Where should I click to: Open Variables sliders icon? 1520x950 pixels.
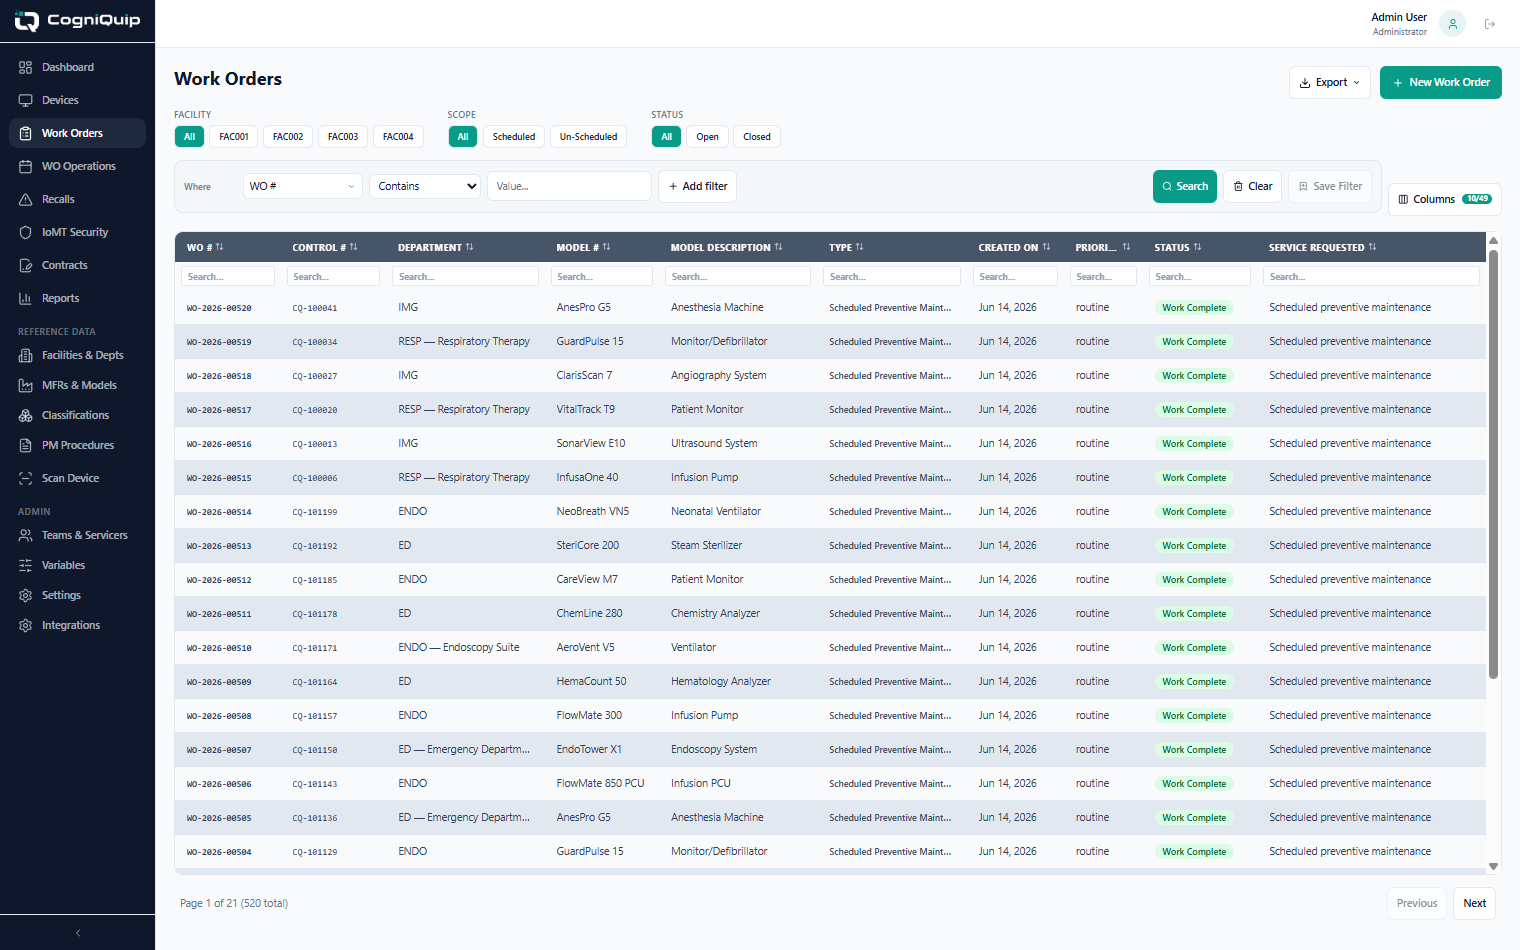[x=25, y=565]
